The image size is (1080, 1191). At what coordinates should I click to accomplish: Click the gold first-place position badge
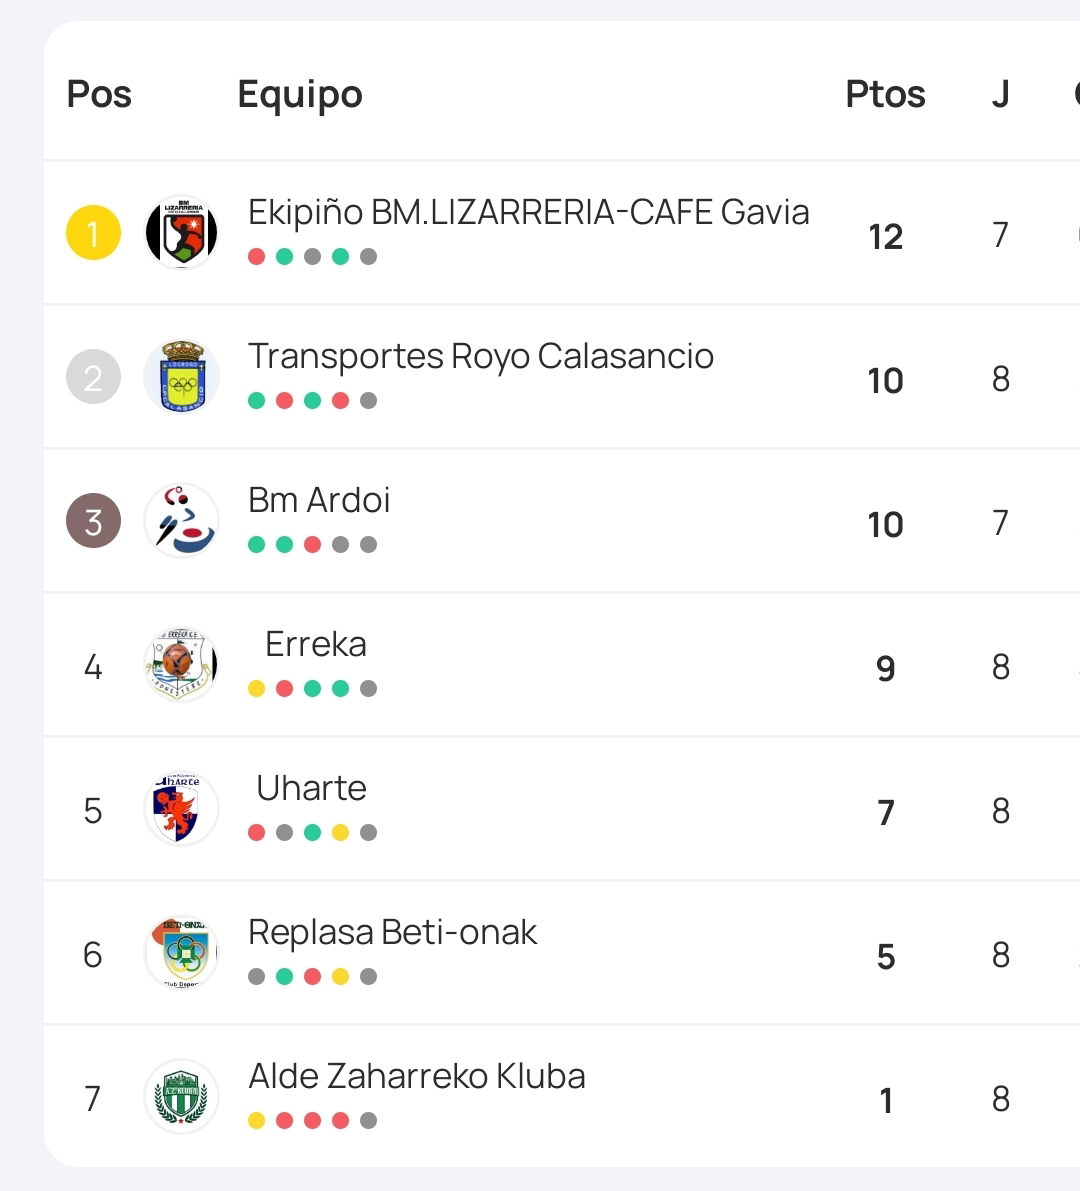point(93,233)
